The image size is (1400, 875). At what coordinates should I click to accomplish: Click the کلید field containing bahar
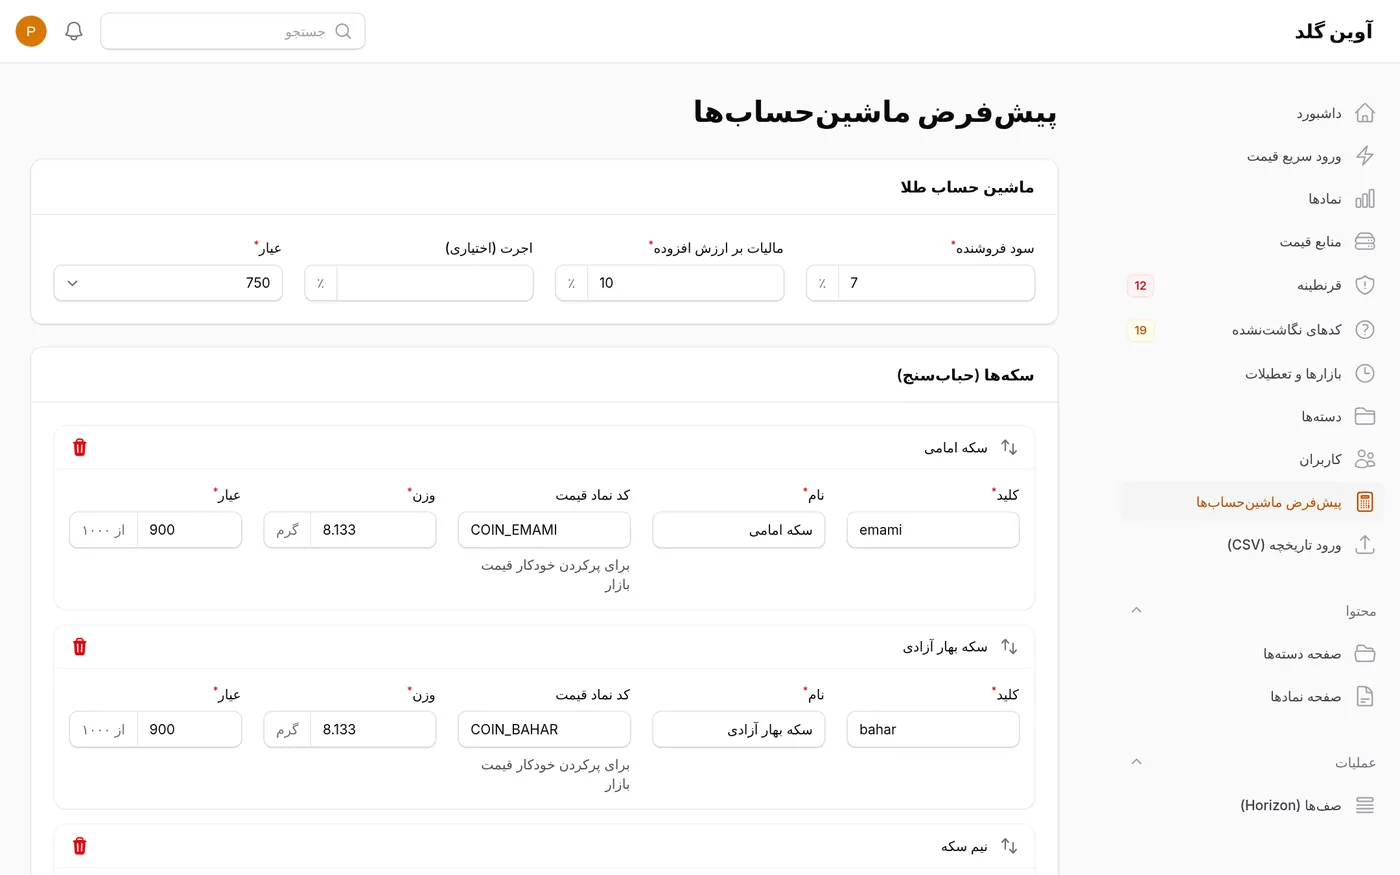pyautogui.click(x=933, y=729)
